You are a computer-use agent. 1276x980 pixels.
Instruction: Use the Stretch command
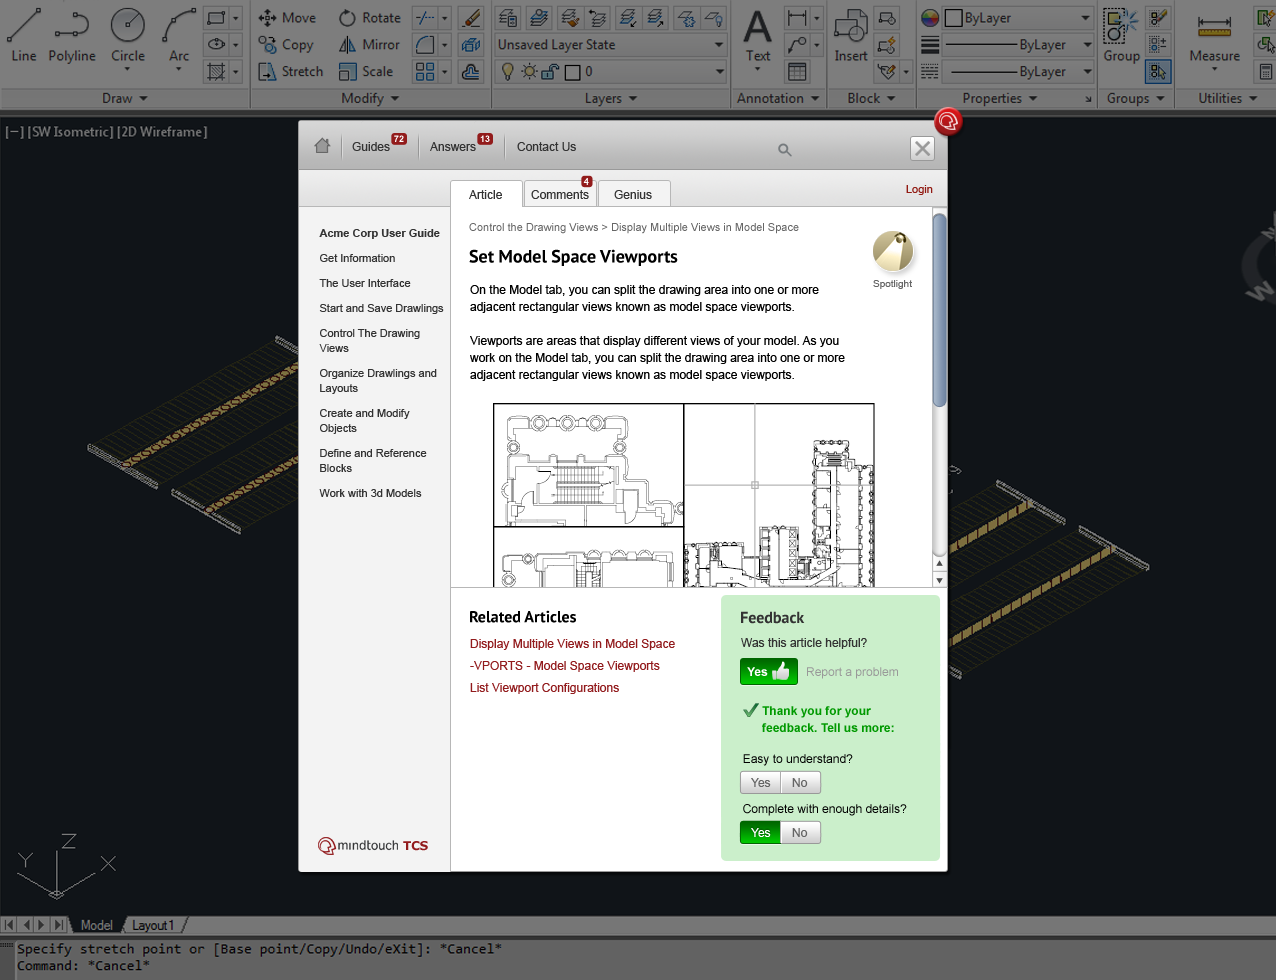pos(291,72)
